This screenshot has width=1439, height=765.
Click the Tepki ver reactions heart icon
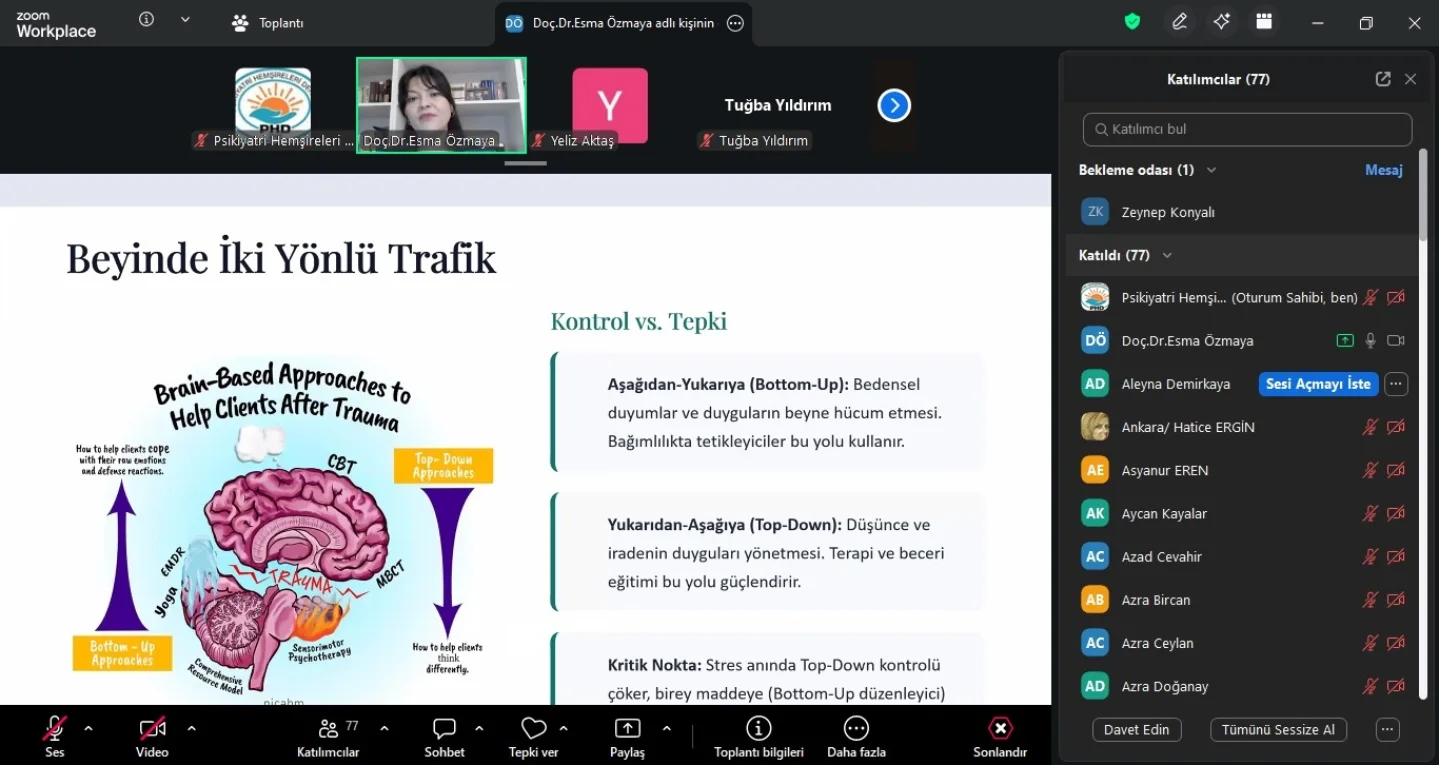coord(534,729)
